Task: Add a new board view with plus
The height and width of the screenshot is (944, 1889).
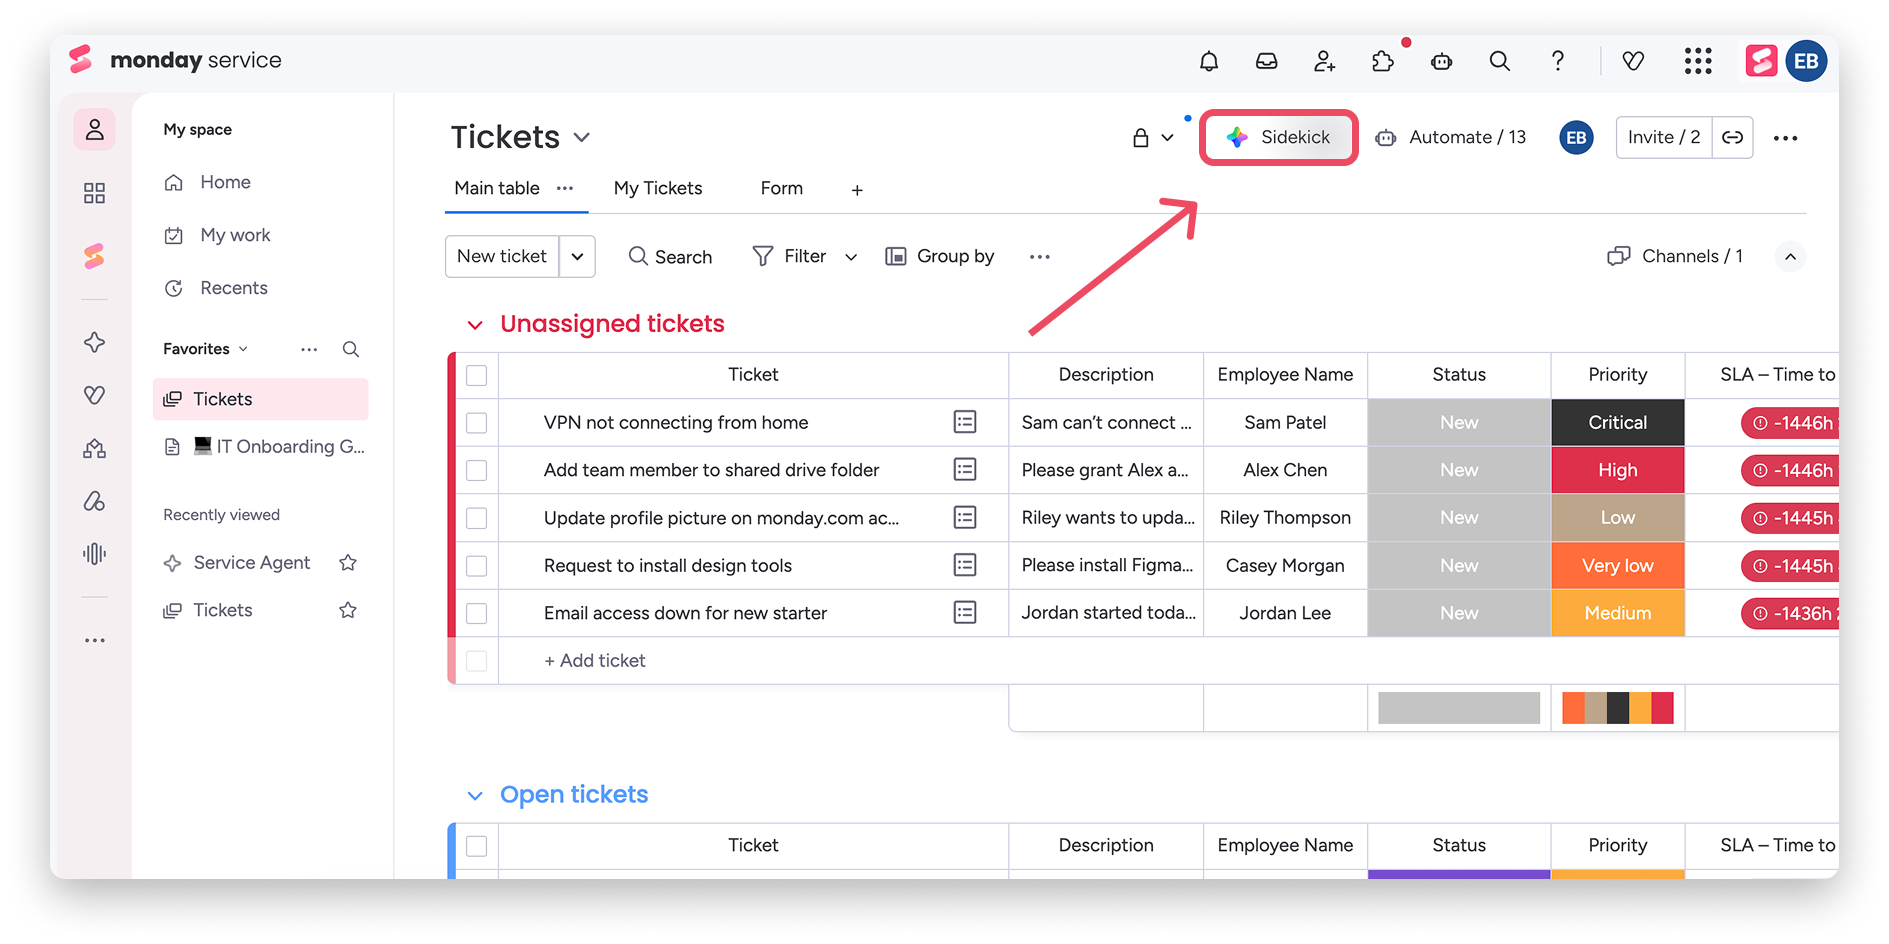Action: (857, 190)
